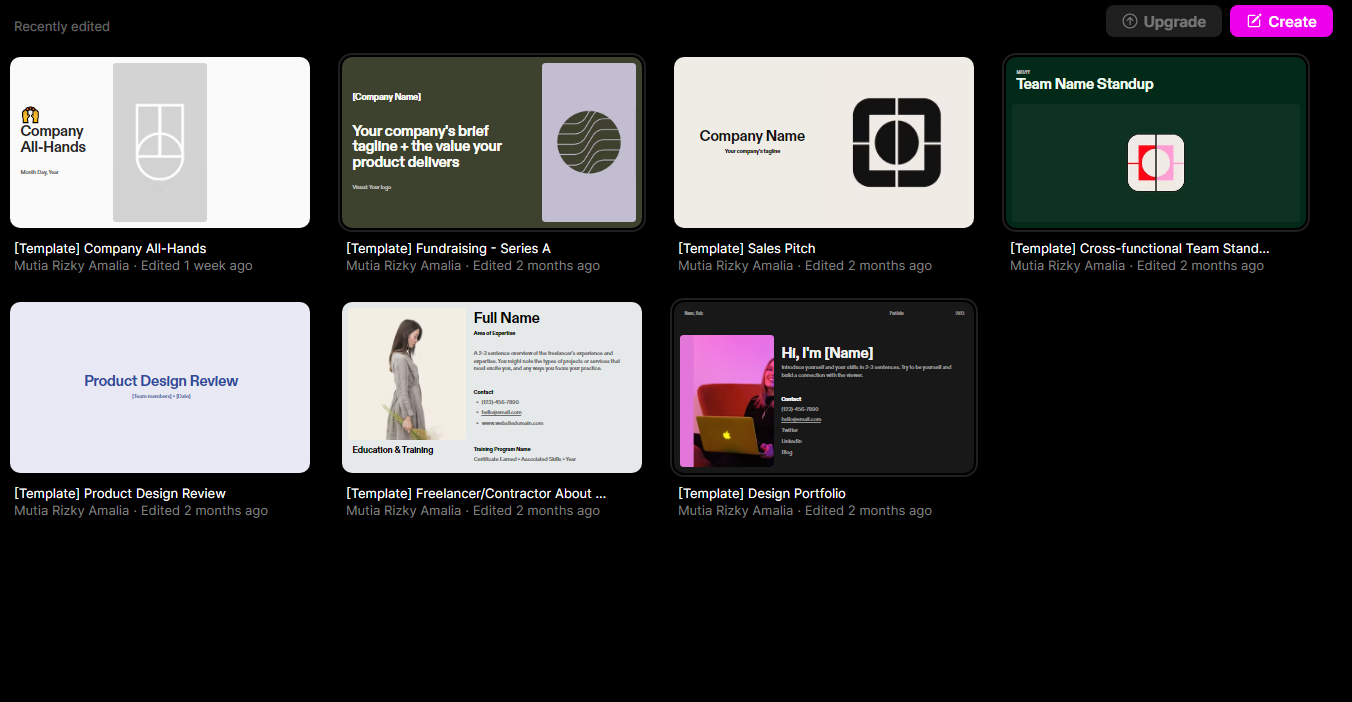Click the '[Template] Design Portfolio' title
1352x702 pixels.
(761, 493)
